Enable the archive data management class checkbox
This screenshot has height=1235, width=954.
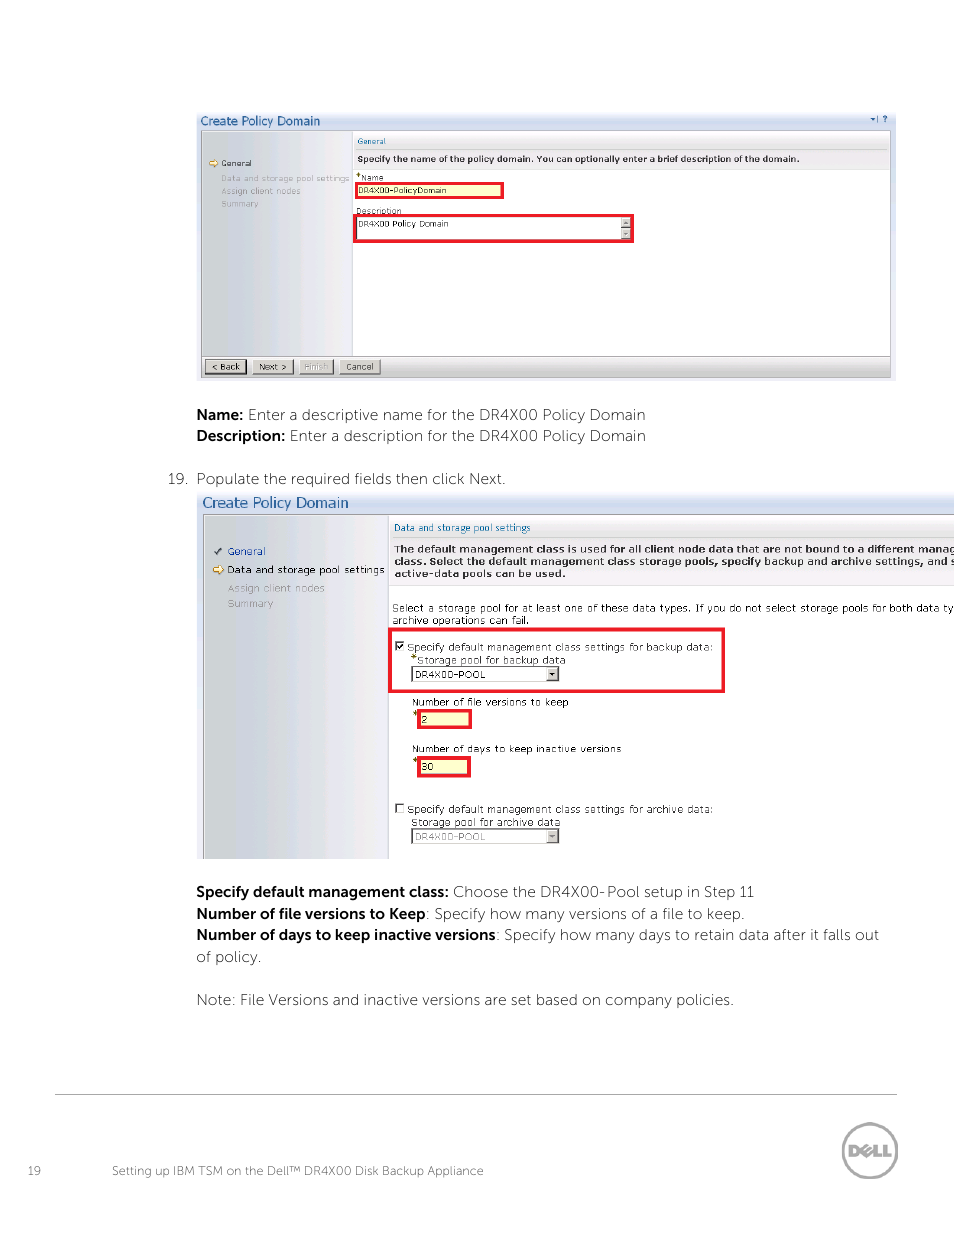[x=400, y=808]
